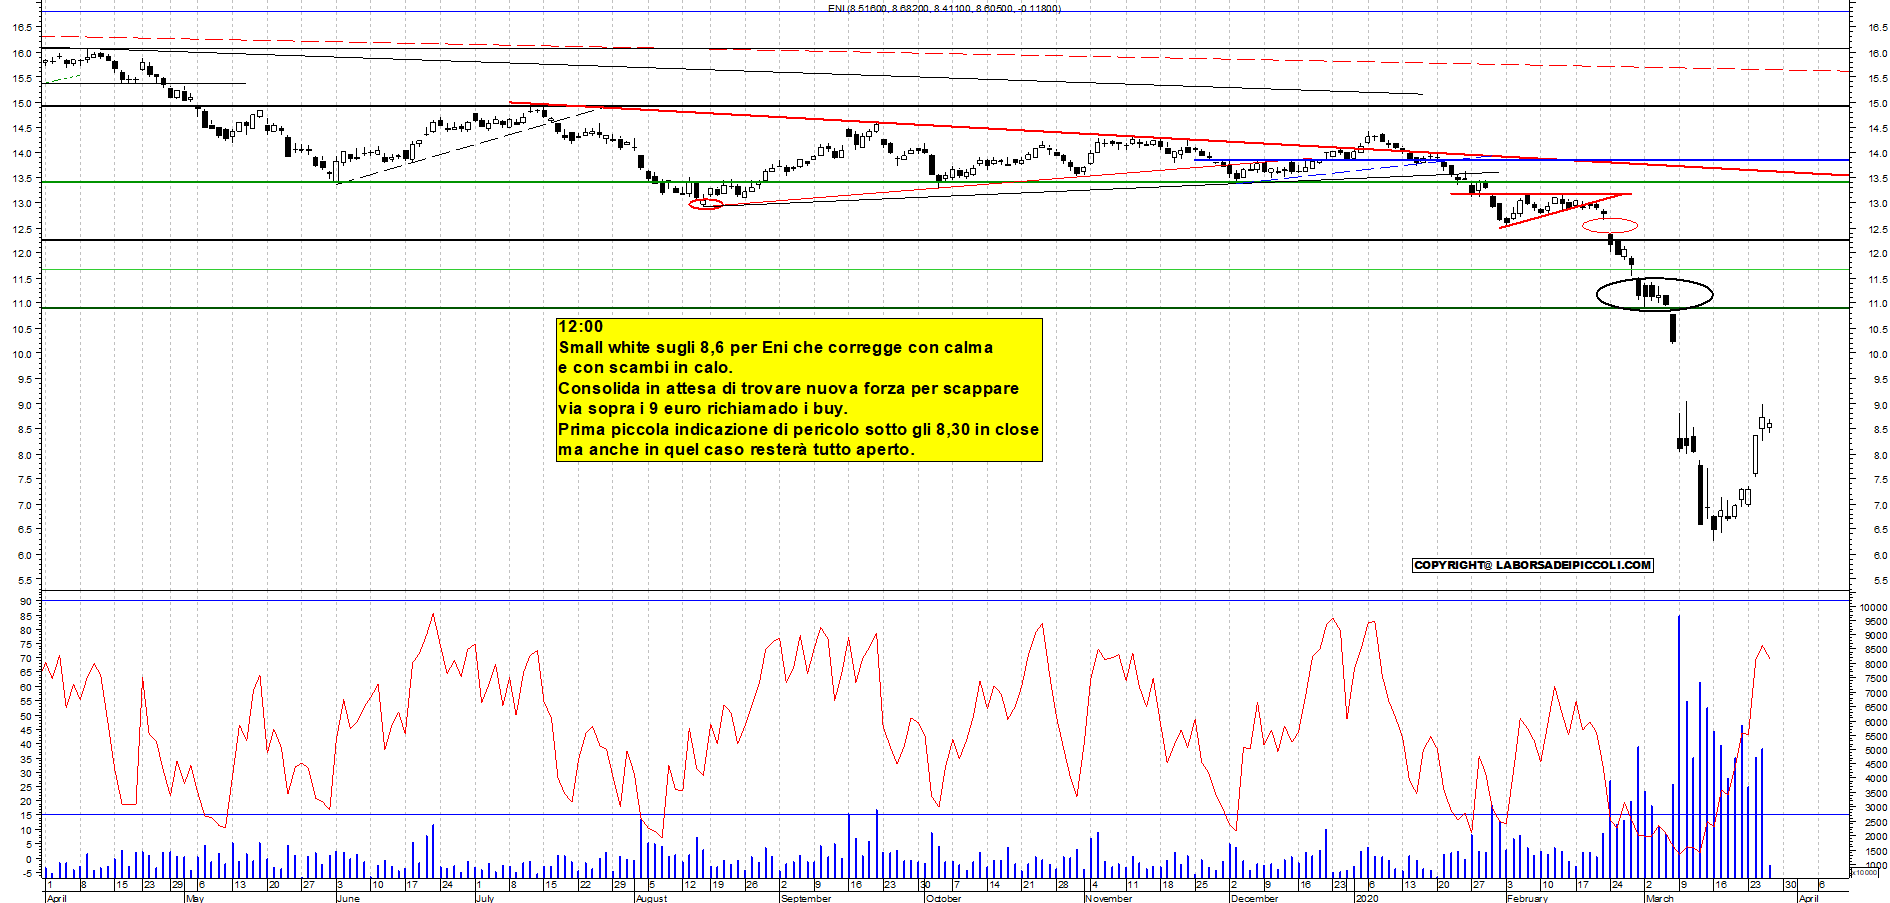This screenshot has height=903, width=1890.
Task: Click "9.0" on the right price axis
Action: tap(1880, 405)
